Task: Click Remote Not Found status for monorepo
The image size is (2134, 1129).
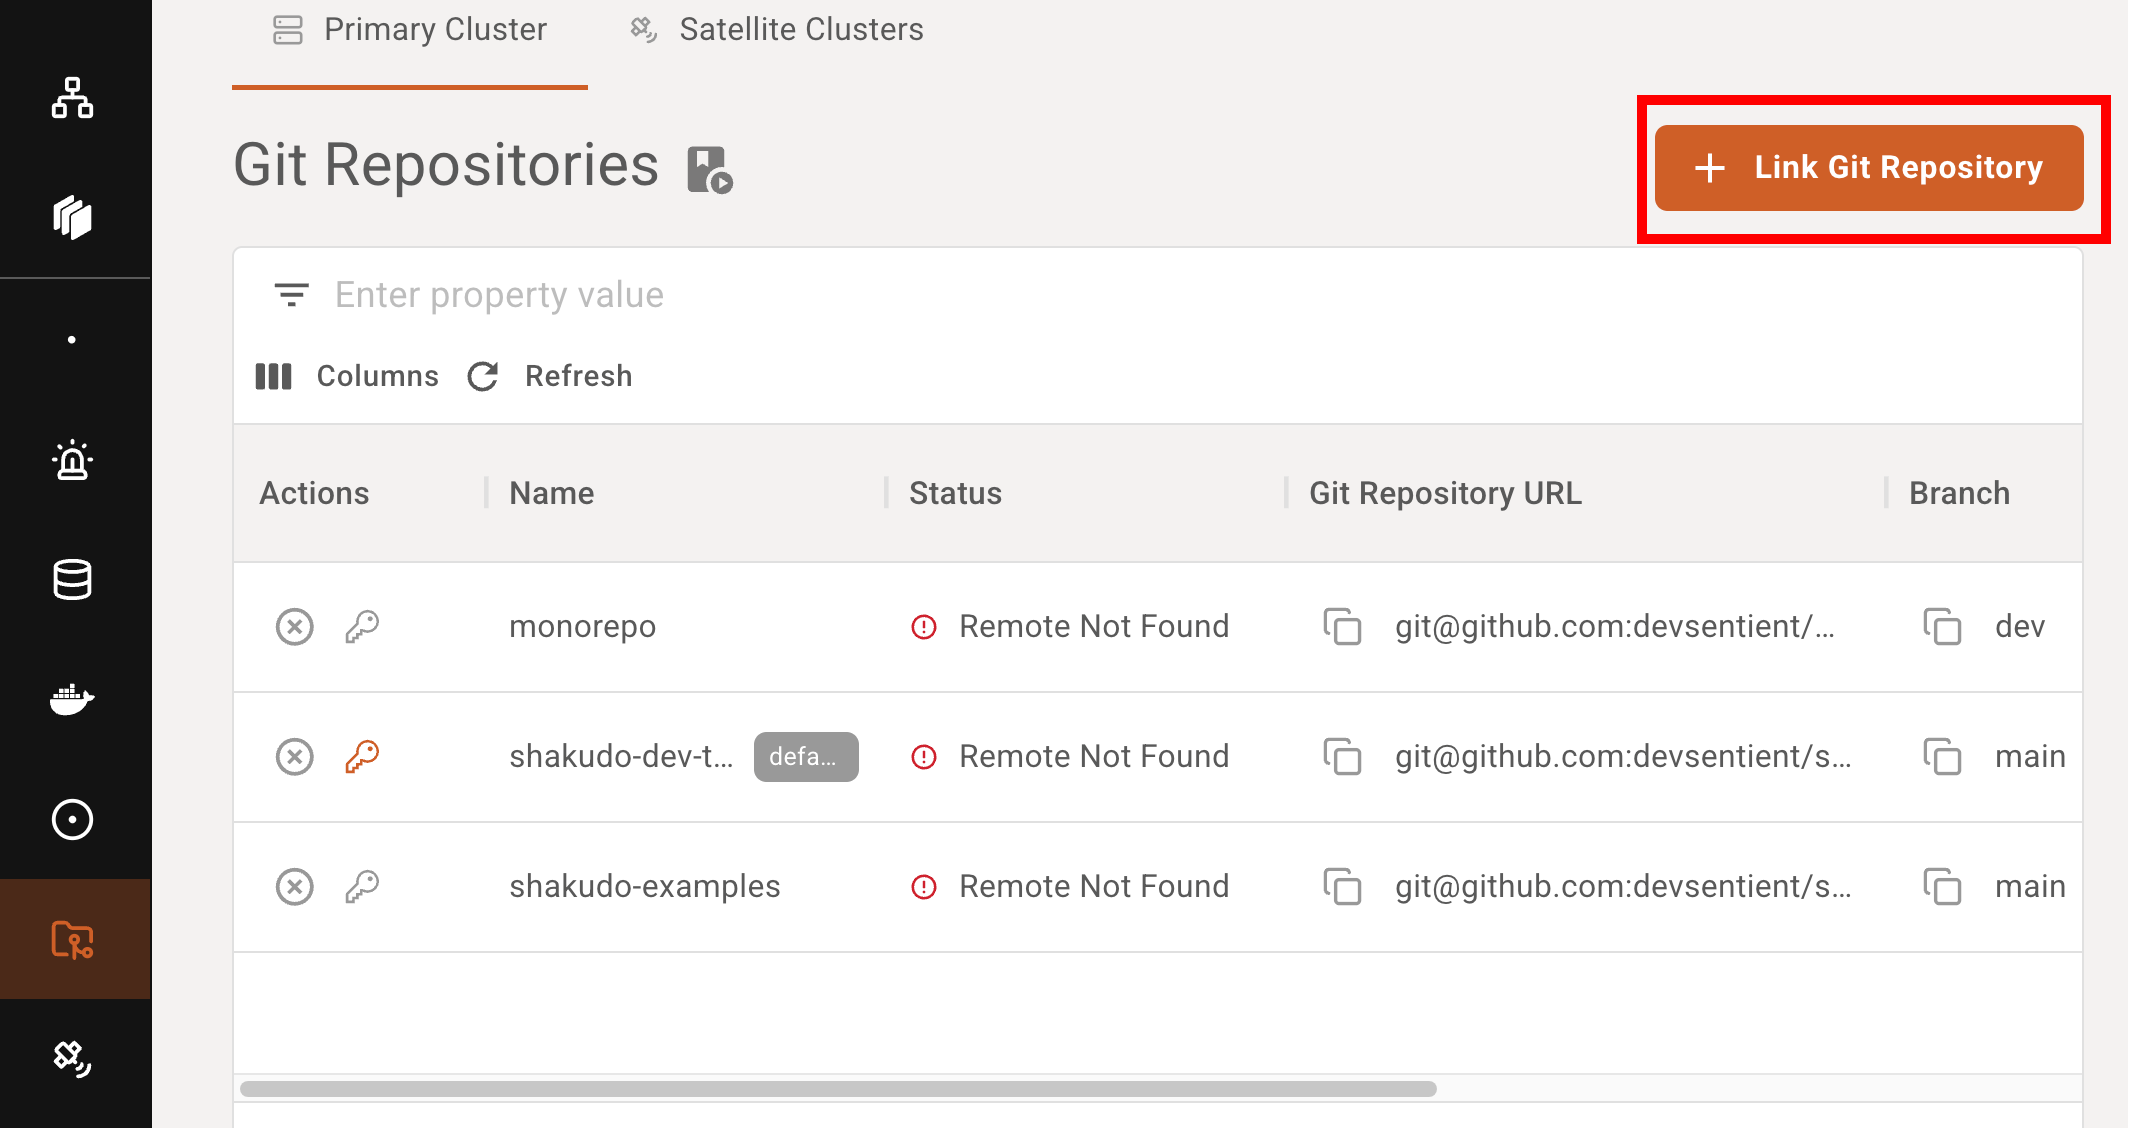Action: (x=1094, y=627)
